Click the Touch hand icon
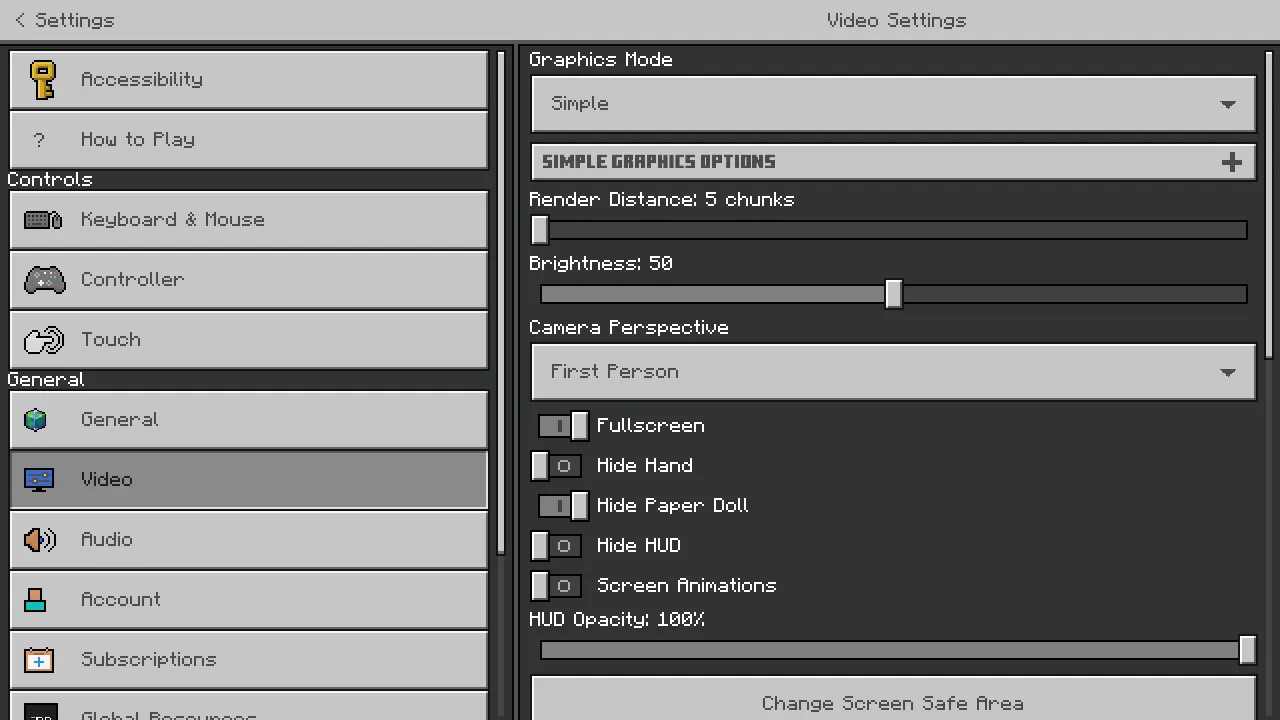The image size is (1280, 720). (44, 340)
